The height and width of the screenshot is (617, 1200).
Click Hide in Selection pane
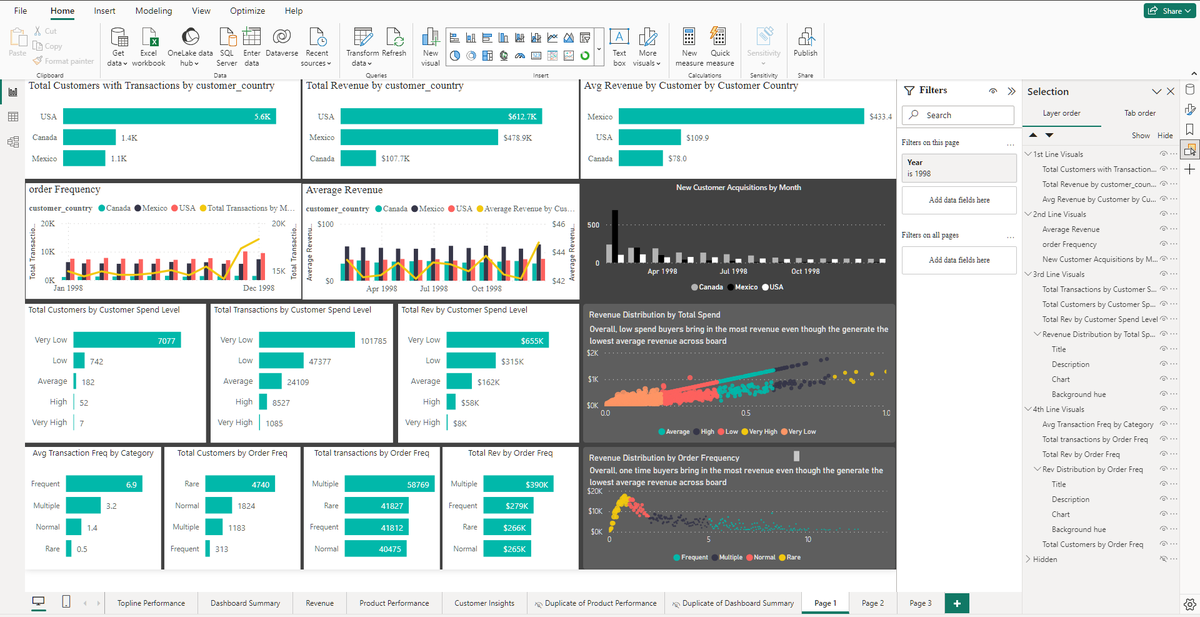pos(1165,135)
